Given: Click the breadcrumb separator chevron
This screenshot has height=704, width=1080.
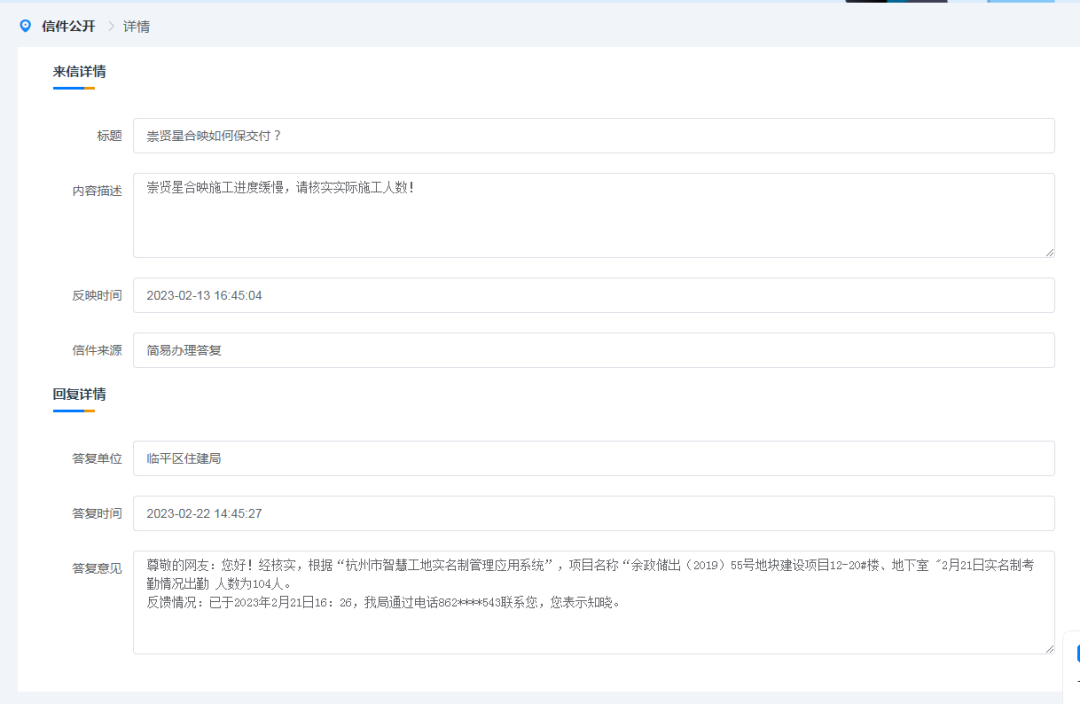Looking at the screenshot, I should click(x=110, y=26).
